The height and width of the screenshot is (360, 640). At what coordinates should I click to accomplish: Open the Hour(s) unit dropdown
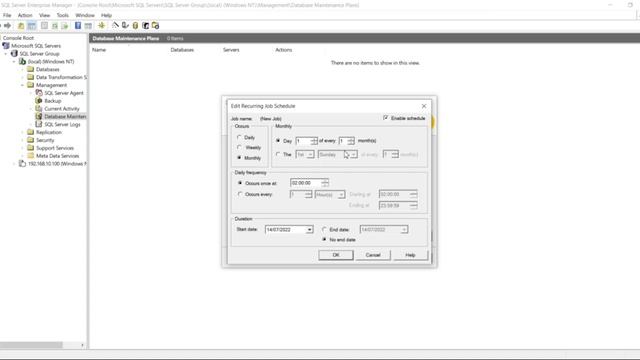pos(341,195)
